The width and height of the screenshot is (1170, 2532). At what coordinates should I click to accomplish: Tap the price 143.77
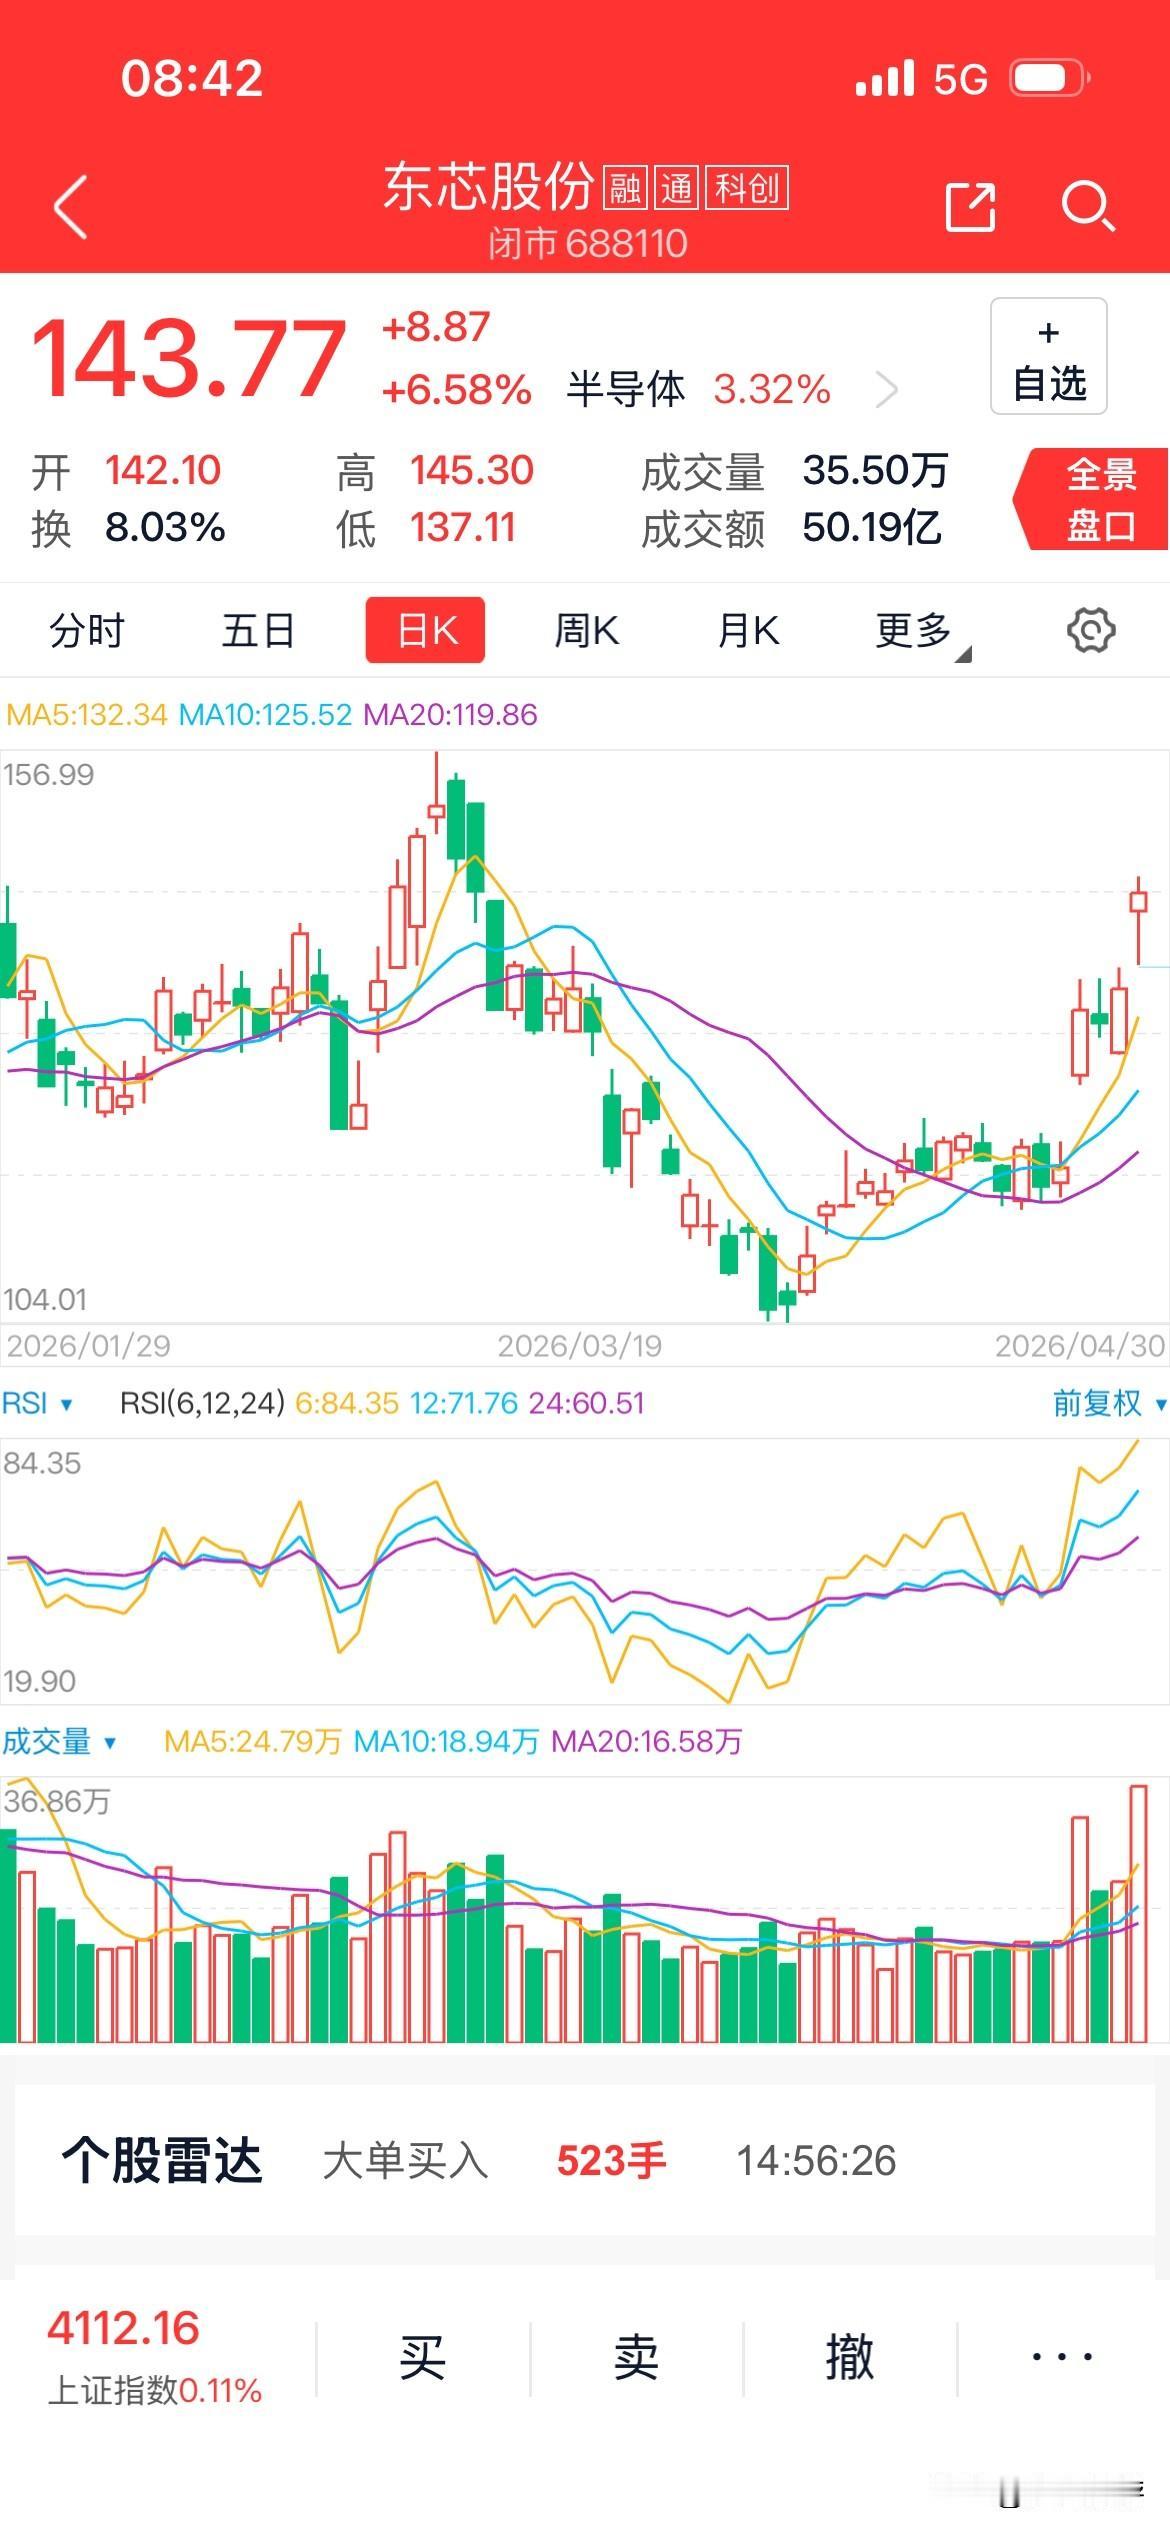coord(189,357)
